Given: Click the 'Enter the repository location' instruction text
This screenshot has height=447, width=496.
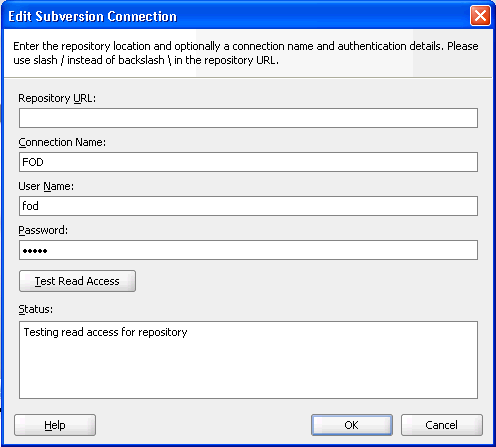Looking at the screenshot, I should [246, 53].
